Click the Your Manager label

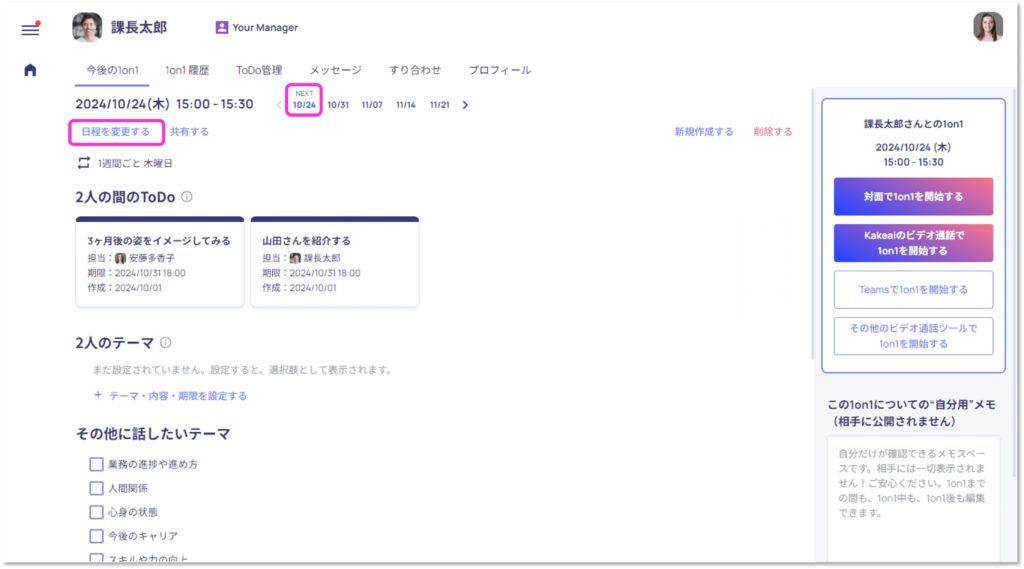265,27
